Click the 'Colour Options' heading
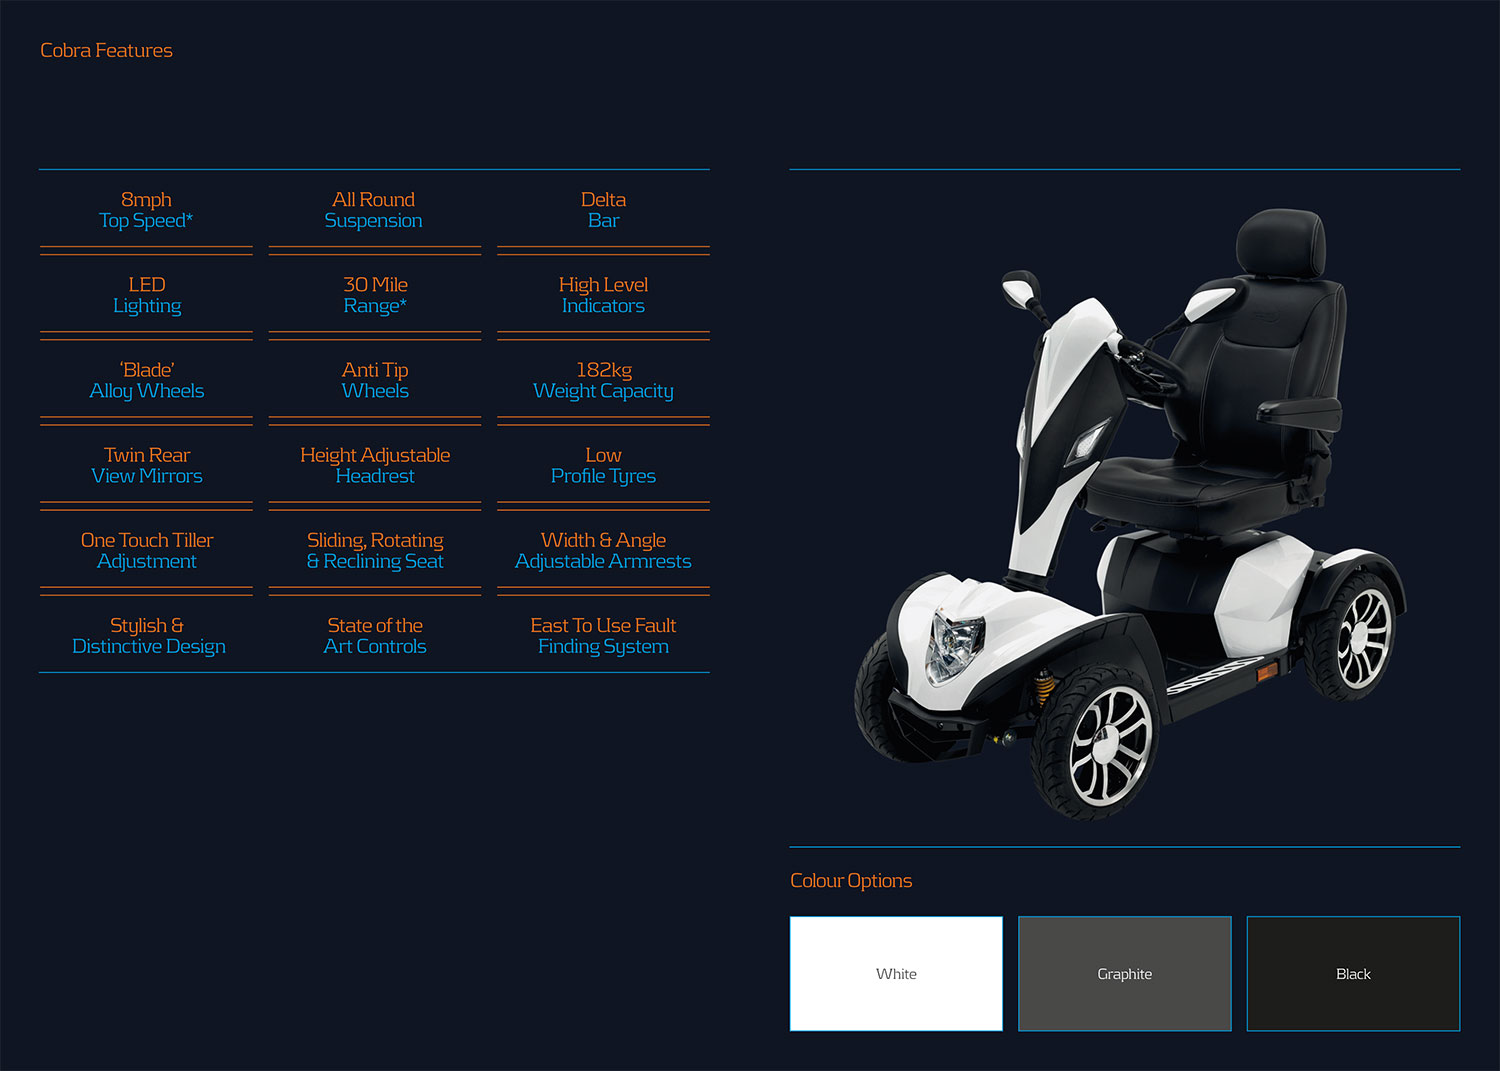 [851, 880]
